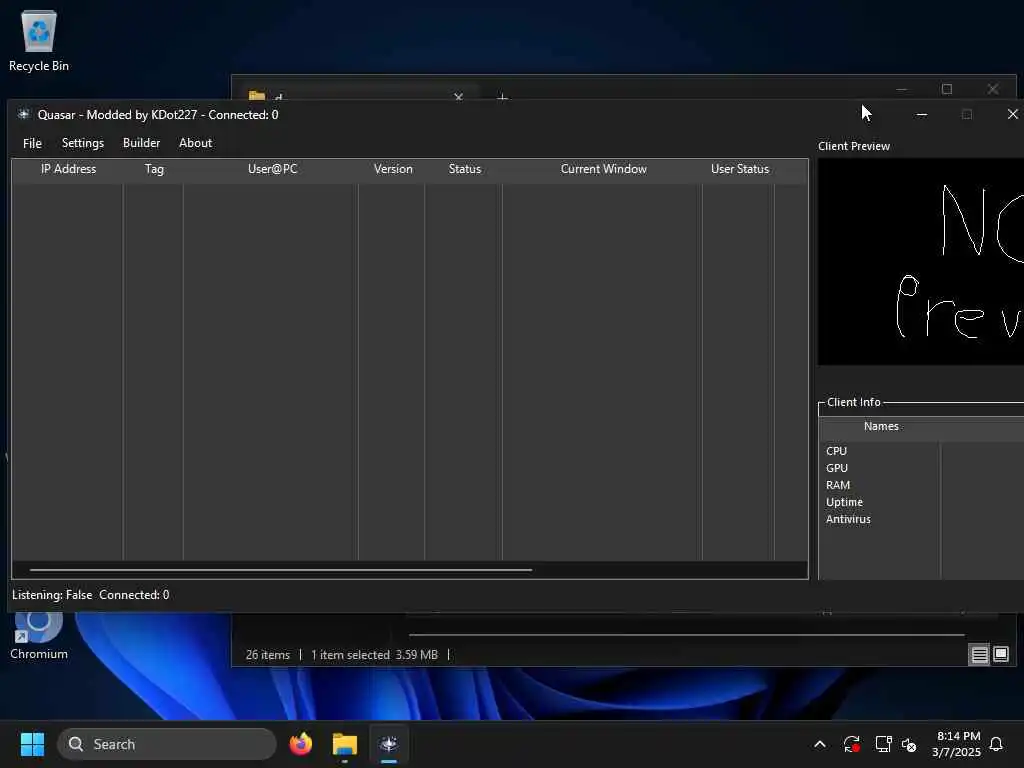The image size is (1024, 768).
Task: Minimize the Quasar window
Action: tap(921, 114)
